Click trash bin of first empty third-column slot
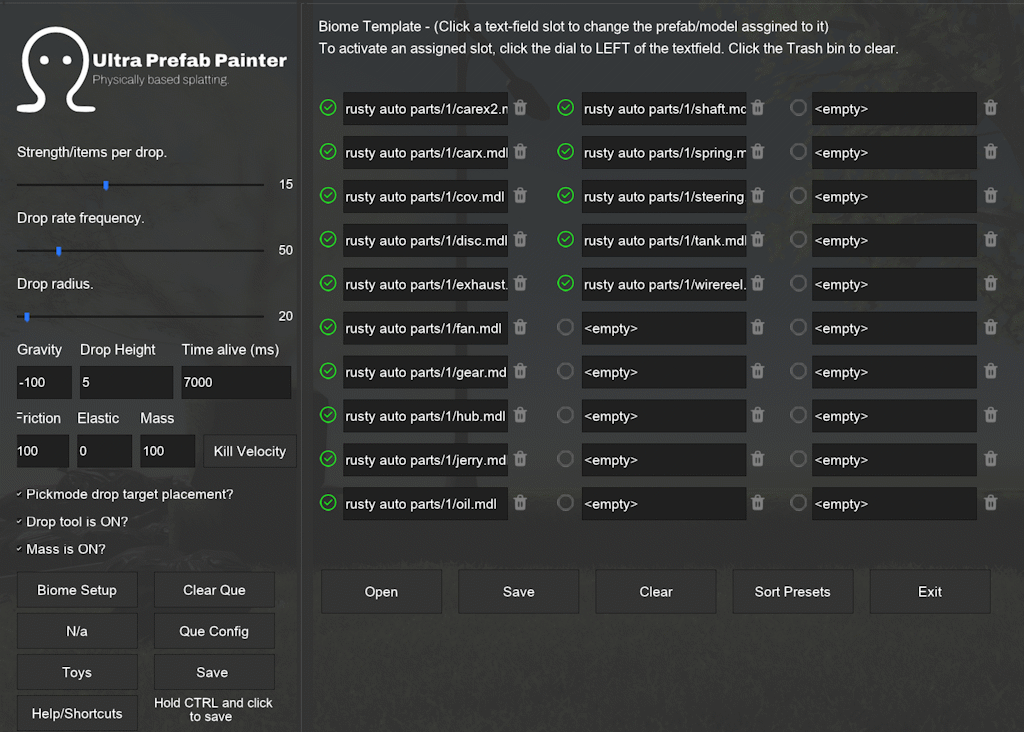Image resolution: width=1024 pixels, height=732 pixels. (x=991, y=108)
